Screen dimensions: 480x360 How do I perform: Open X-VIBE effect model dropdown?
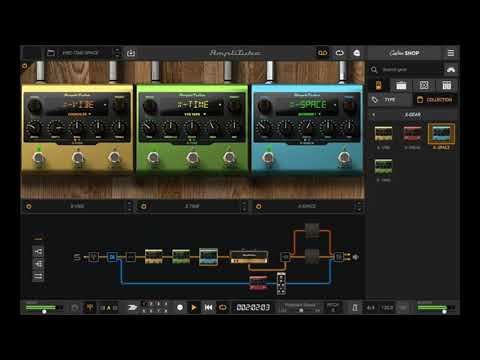click(79, 114)
